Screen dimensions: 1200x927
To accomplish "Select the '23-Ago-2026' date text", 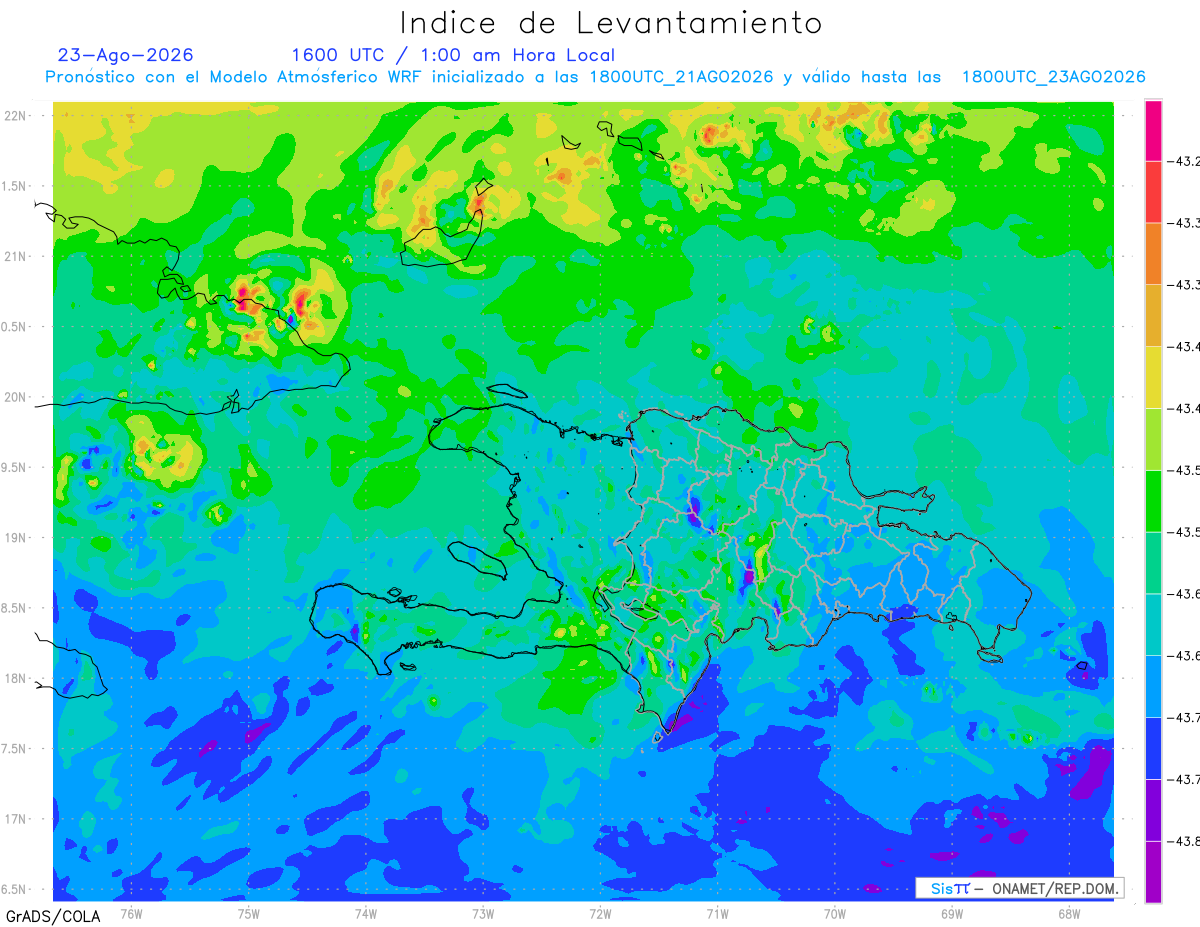I will tap(126, 55).
